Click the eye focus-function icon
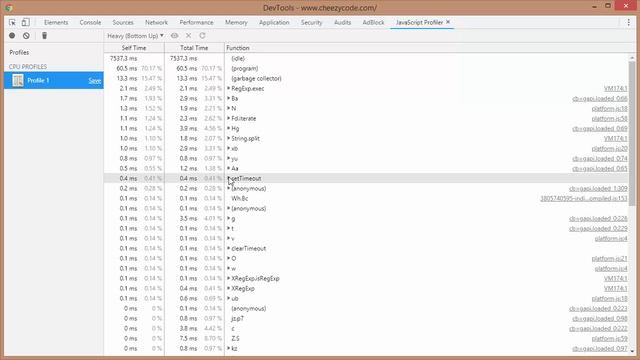Viewport: 640px width, 360px height. [x=175, y=36]
